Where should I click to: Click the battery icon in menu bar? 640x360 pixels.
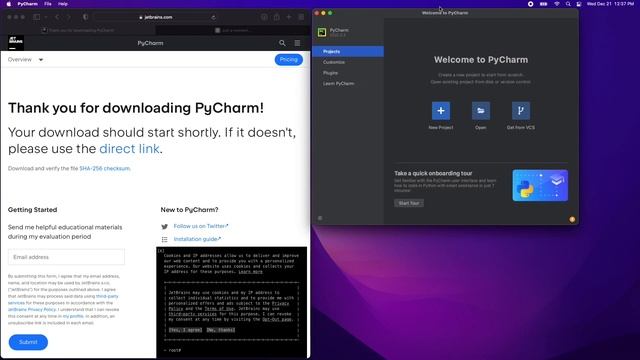[x=544, y=4]
